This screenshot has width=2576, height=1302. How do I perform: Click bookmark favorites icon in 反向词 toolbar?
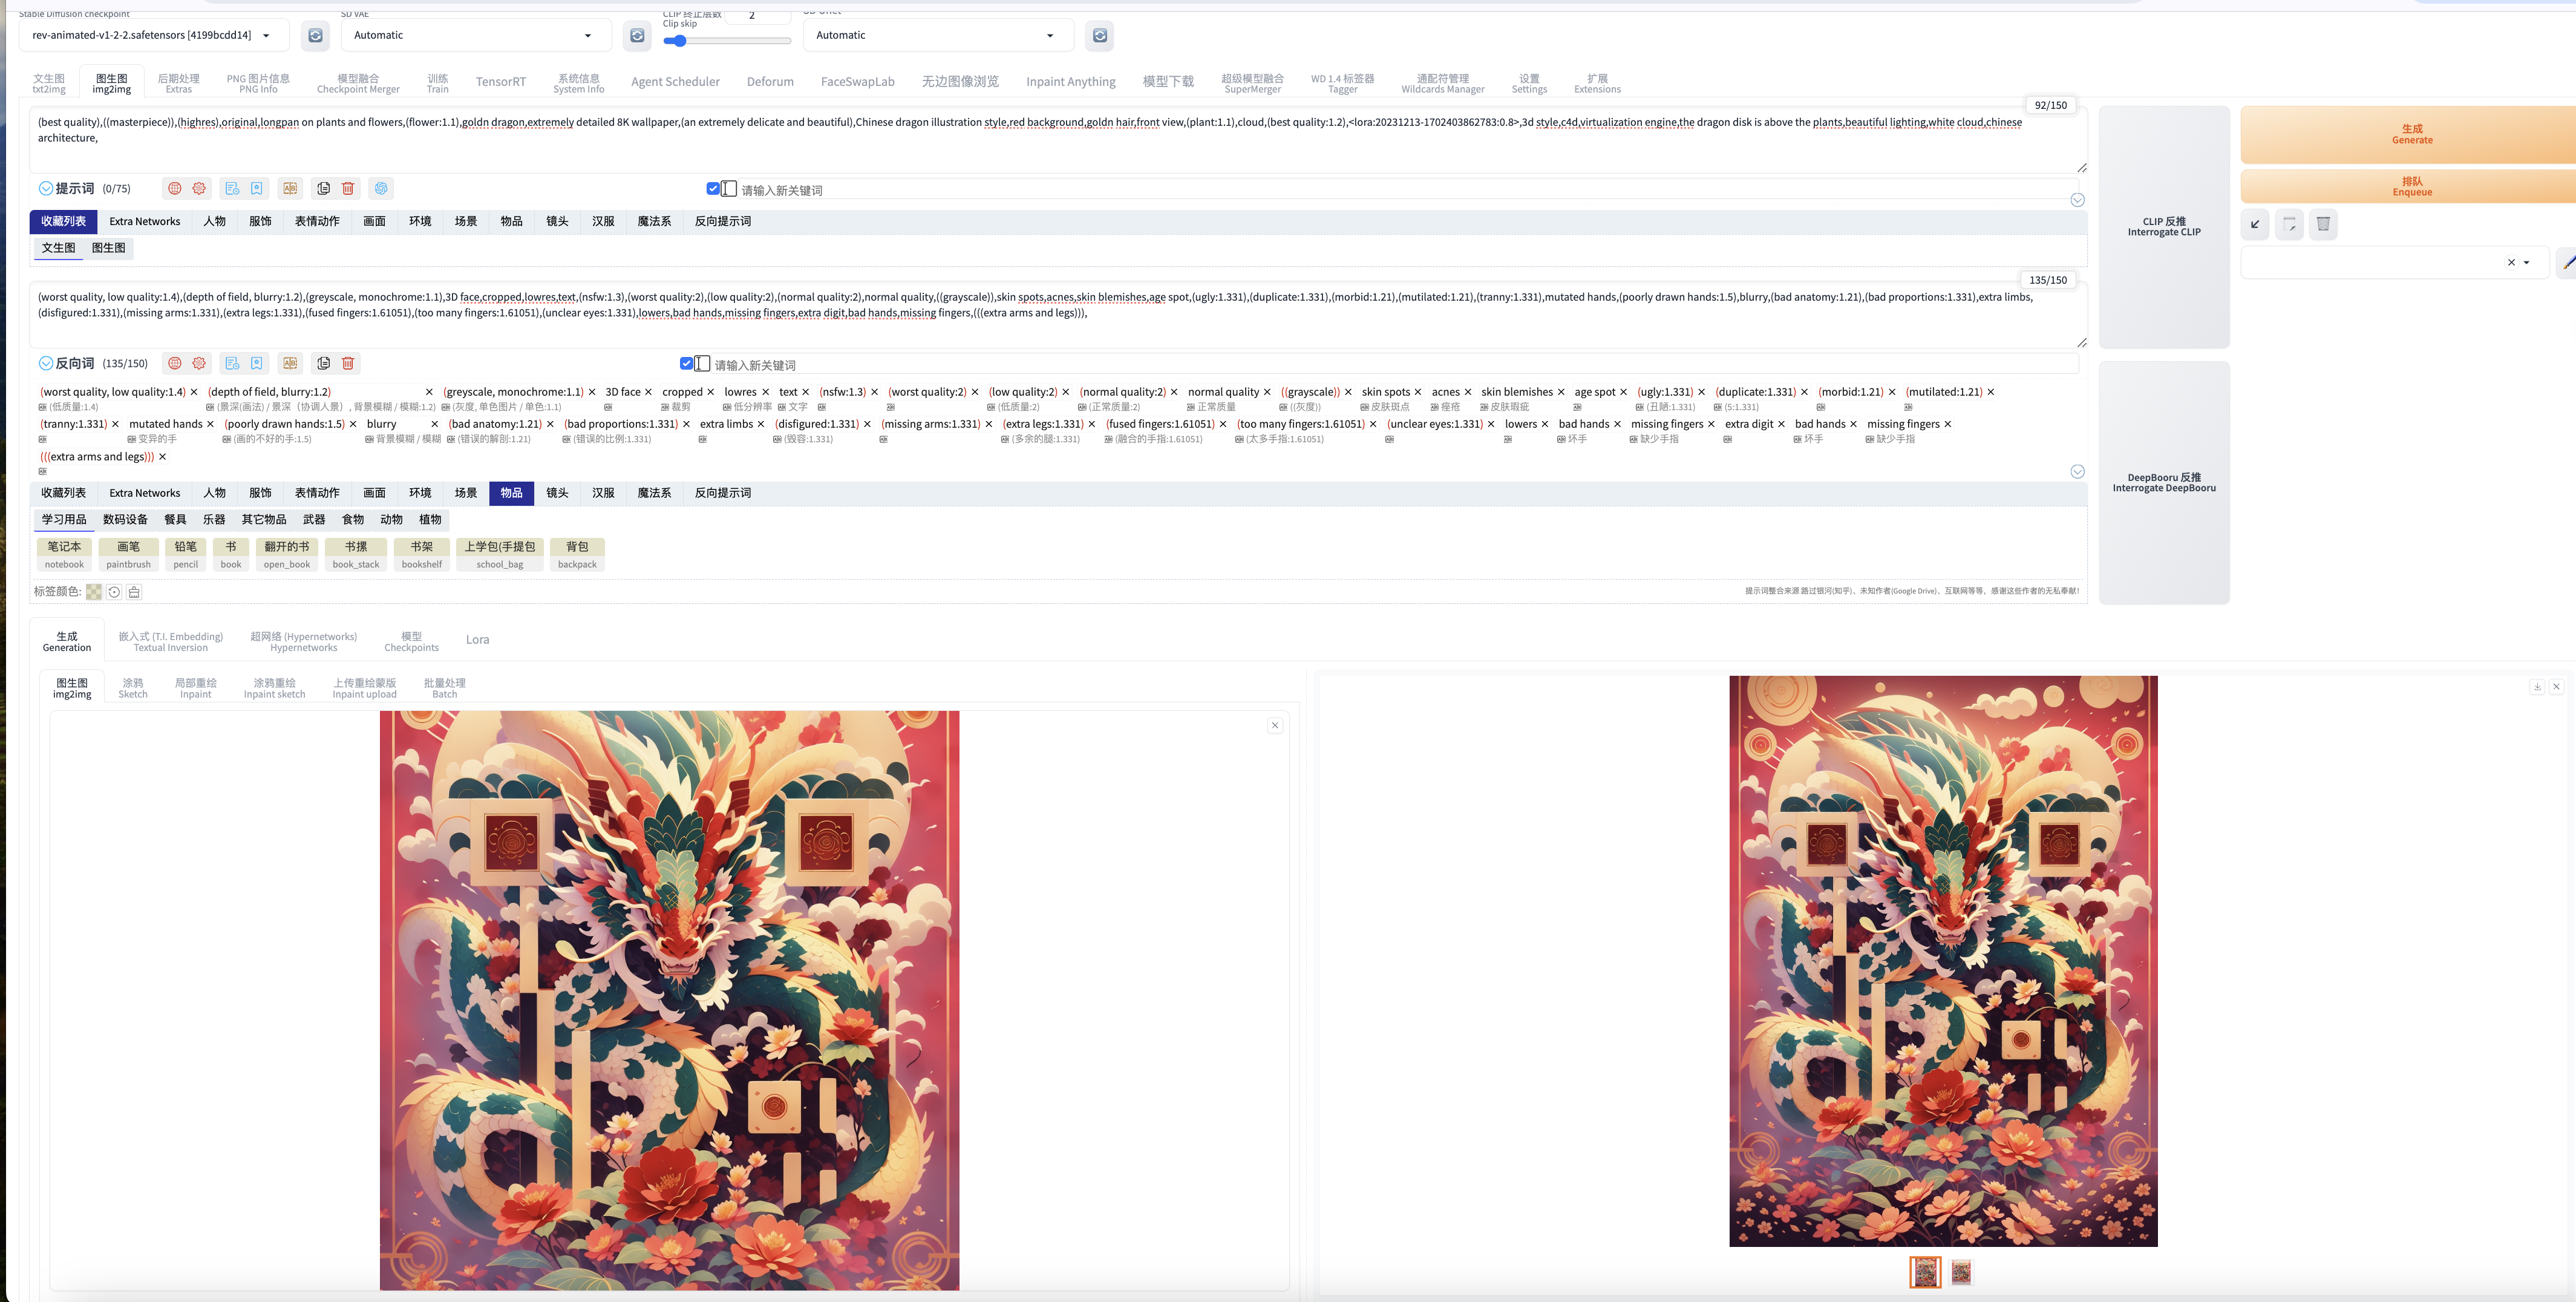pyautogui.click(x=257, y=363)
